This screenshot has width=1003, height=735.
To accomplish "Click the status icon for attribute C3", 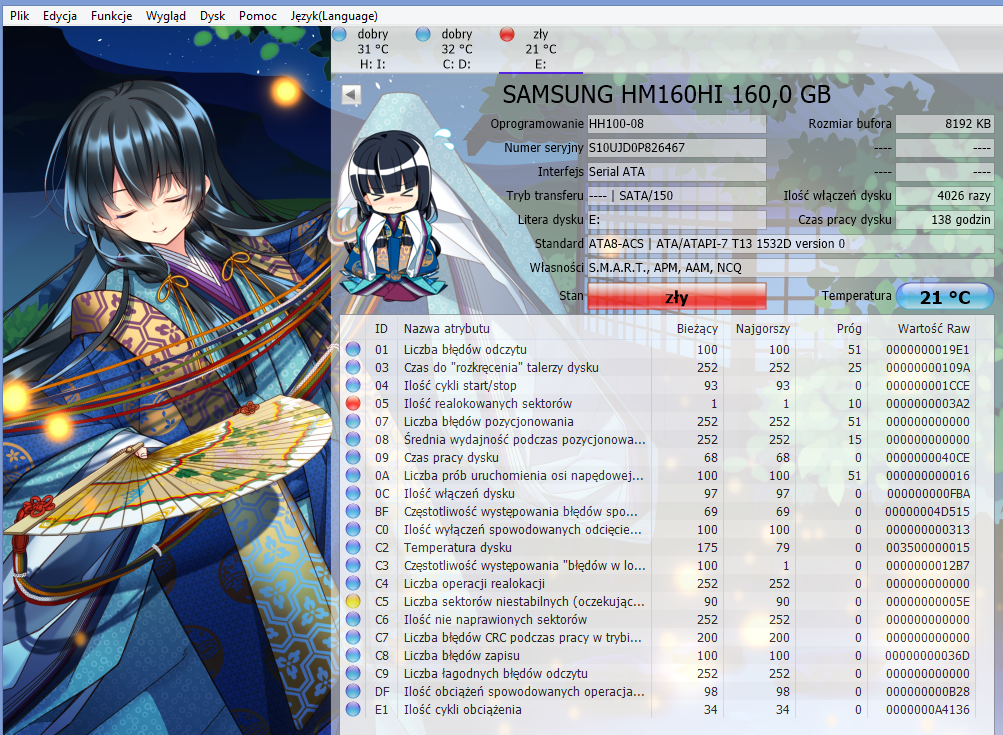I will (353, 565).
